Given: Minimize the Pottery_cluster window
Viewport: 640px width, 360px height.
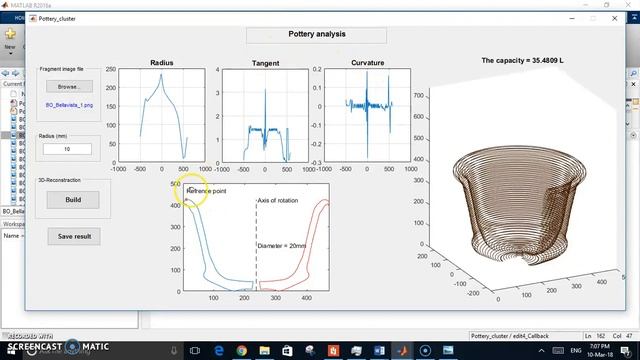Looking at the screenshot, I should coord(572,18).
